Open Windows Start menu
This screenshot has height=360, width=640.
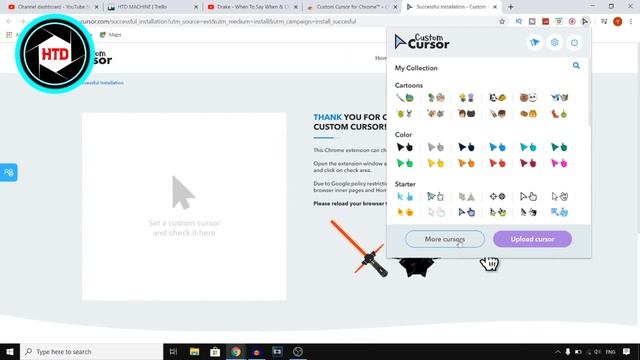(x=10, y=351)
